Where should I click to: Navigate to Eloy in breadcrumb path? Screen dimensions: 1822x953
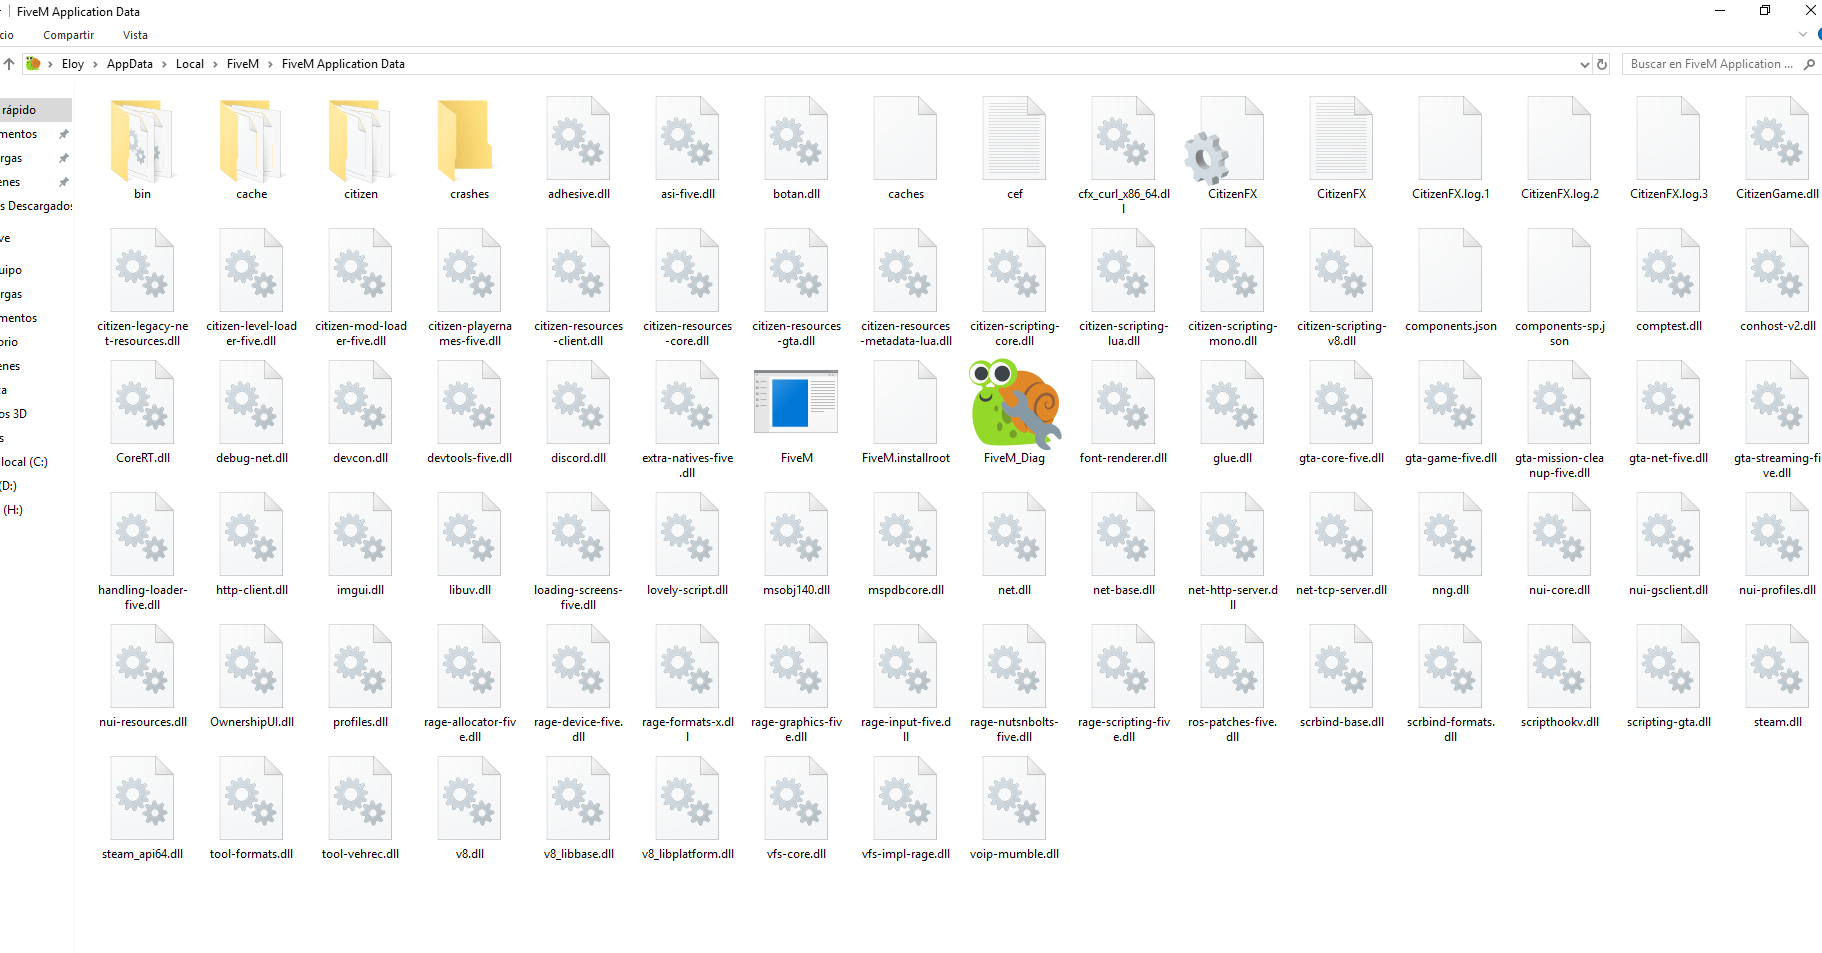point(73,64)
